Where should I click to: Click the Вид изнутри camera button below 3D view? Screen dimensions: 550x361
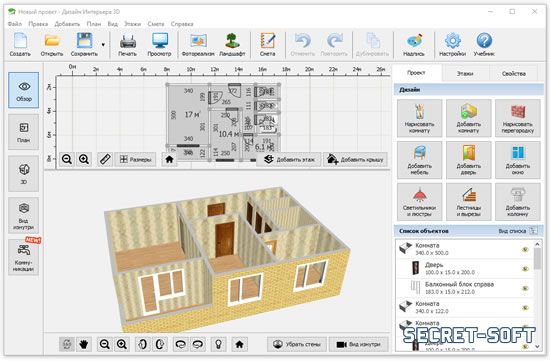(358, 344)
